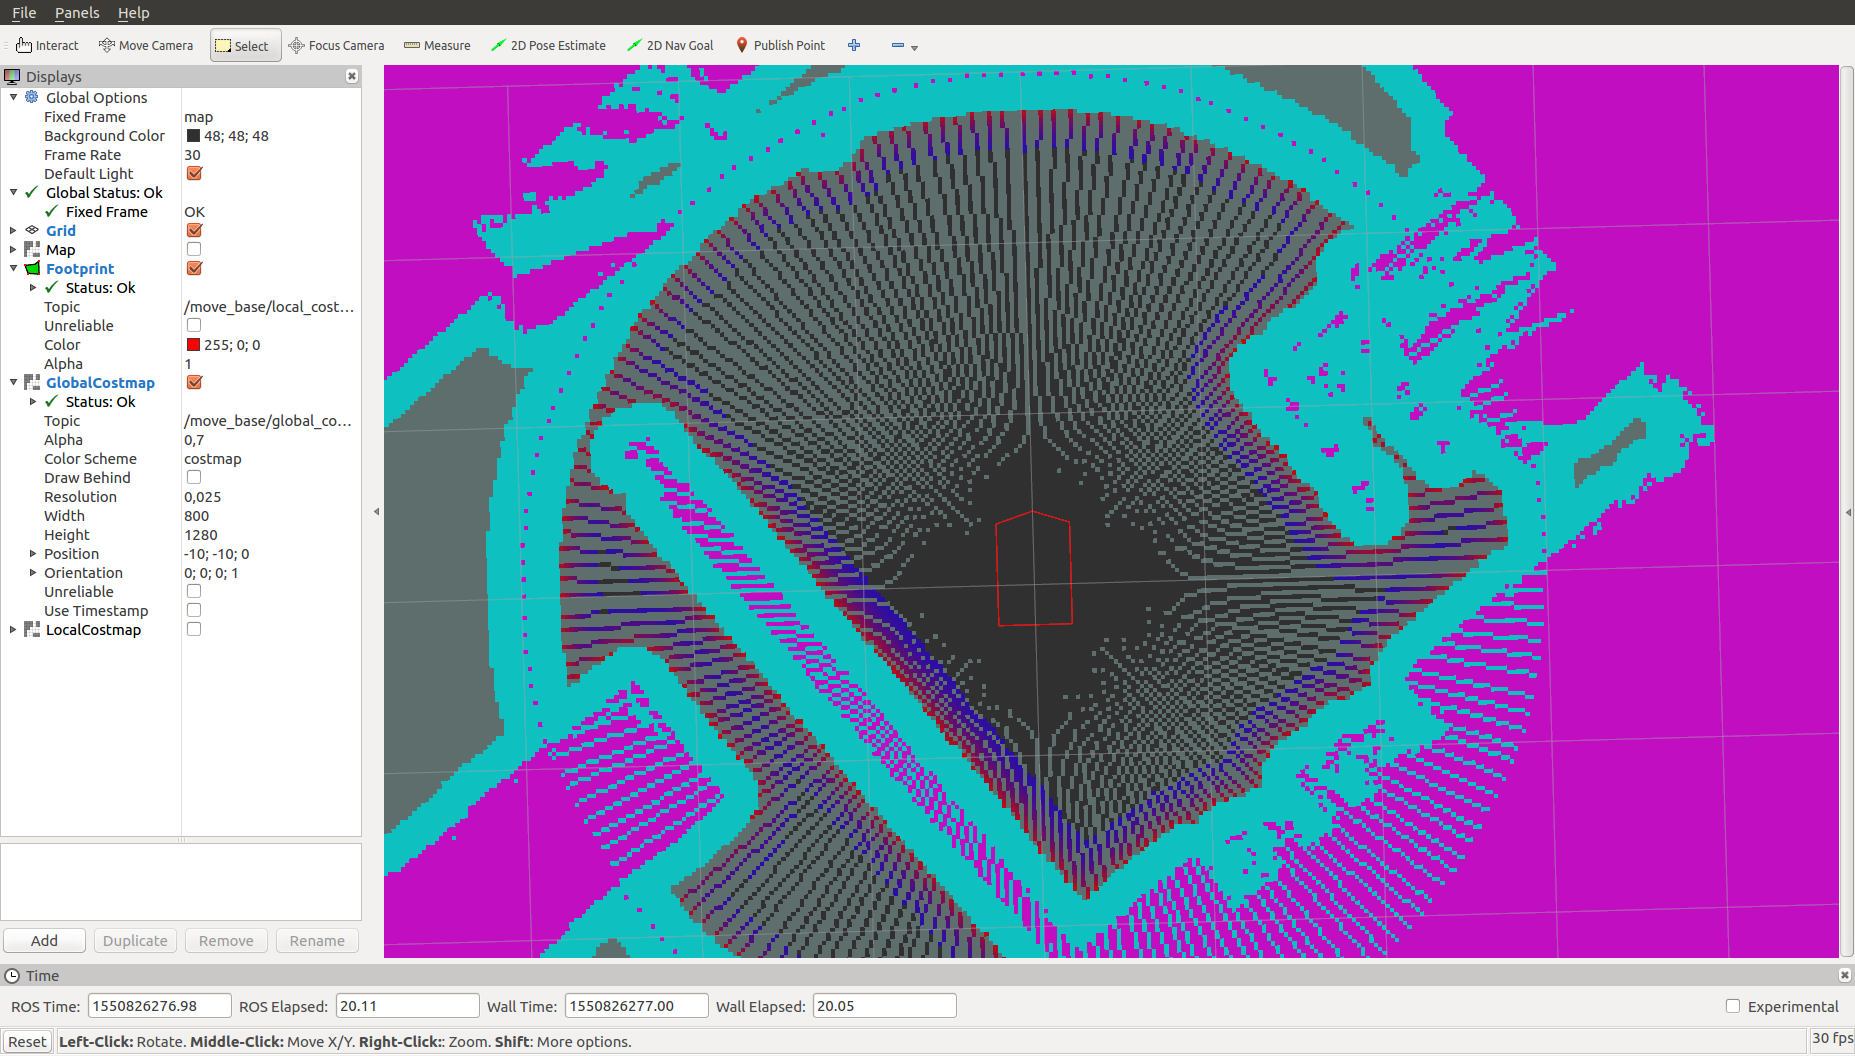The height and width of the screenshot is (1056, 1855).
Task: Click the Background Color swatch
Action: (x=193, y=135)
